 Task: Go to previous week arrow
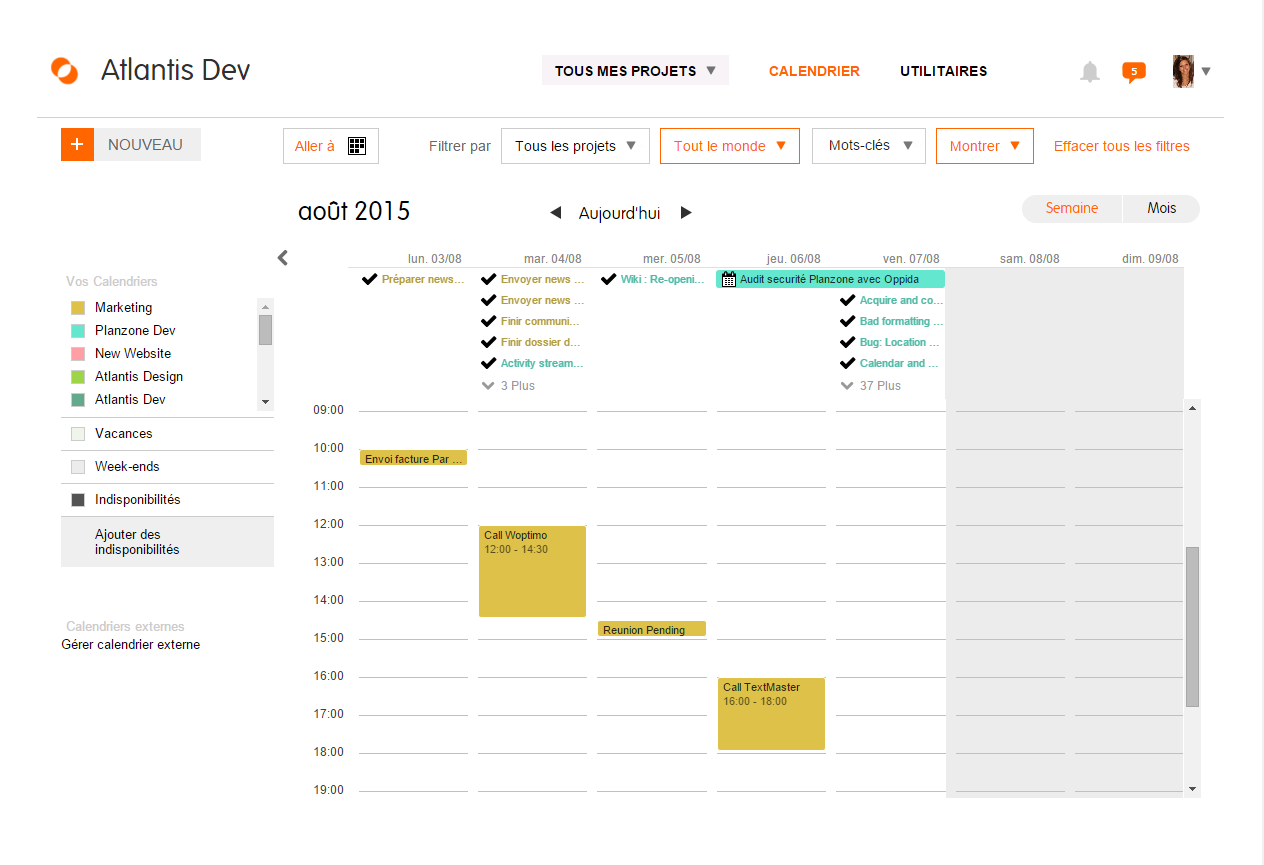556,213
